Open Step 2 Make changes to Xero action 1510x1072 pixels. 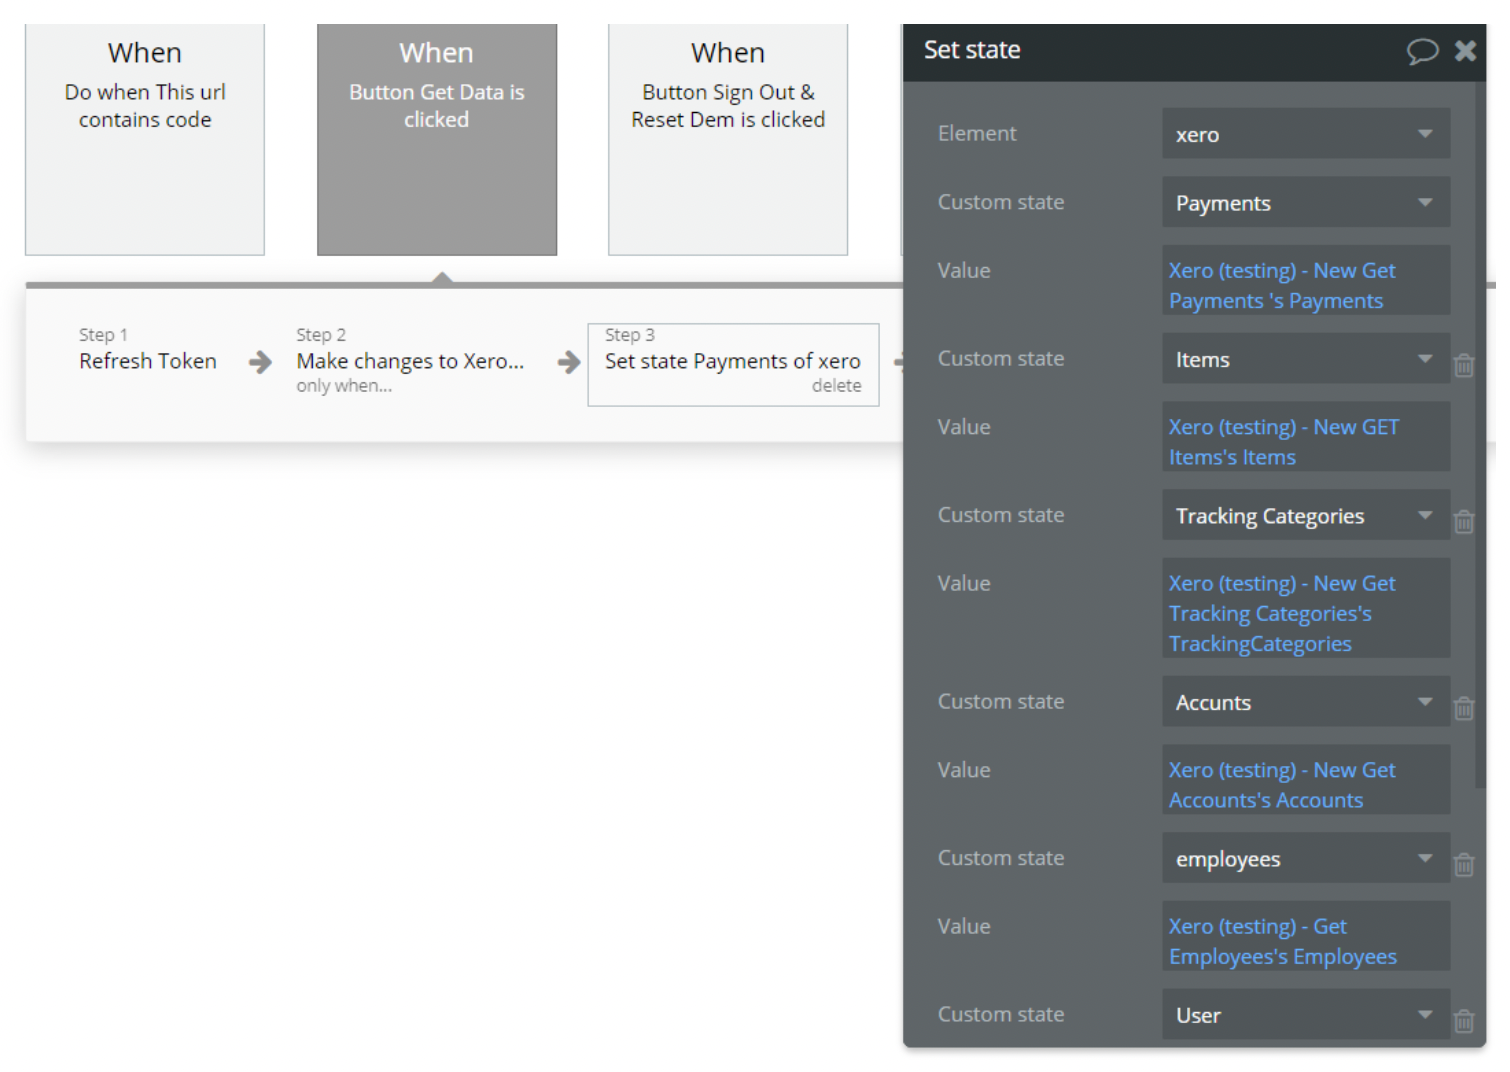pos(410,361)
